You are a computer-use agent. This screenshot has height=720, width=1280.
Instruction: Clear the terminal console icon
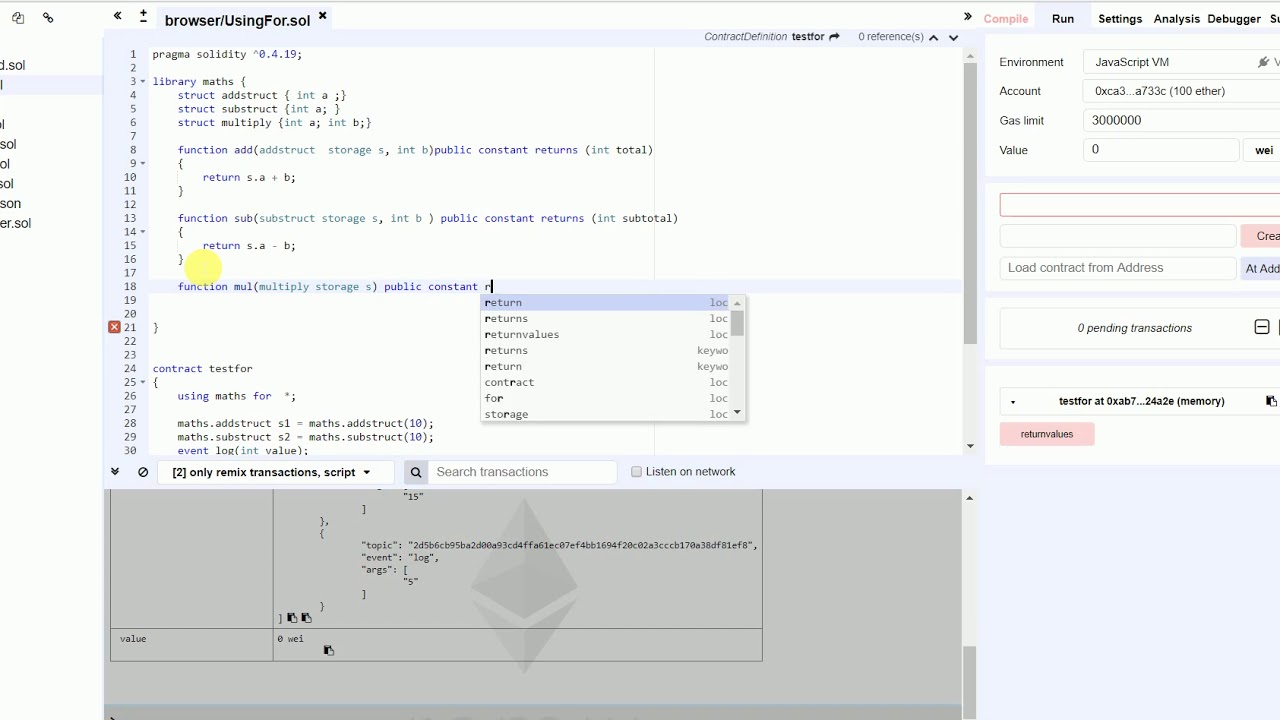click(x=143, y=472)
